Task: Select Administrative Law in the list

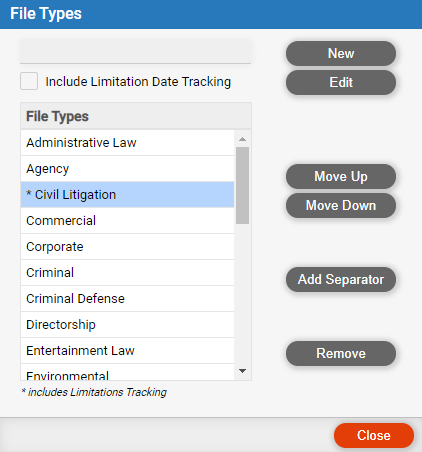Action: tap(127, 143)
